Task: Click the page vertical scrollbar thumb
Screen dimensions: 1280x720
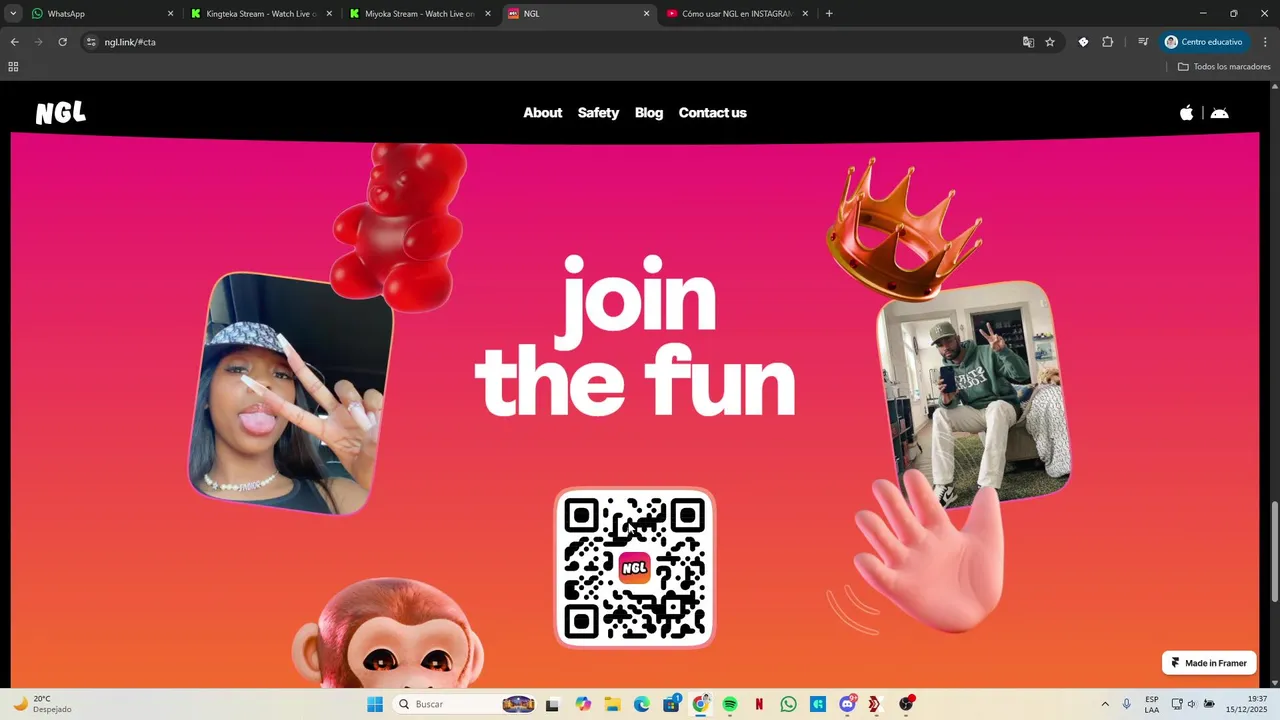Action: pyautogui.click(x=1274, y=551)
